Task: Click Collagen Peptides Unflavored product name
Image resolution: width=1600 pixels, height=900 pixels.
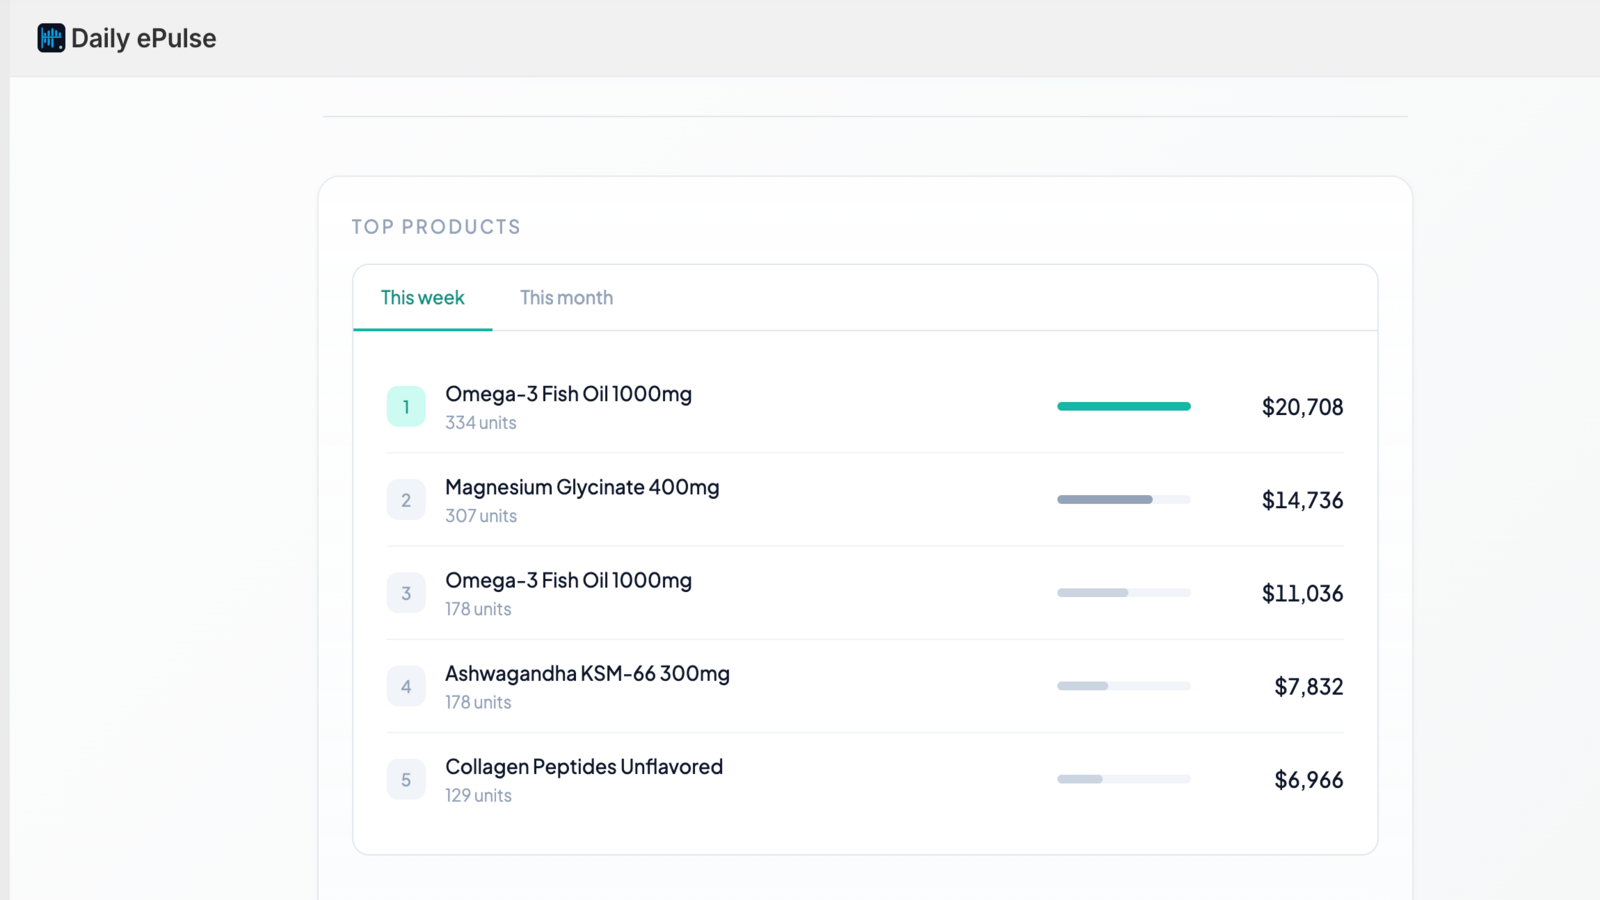Action: pos(584,767)
